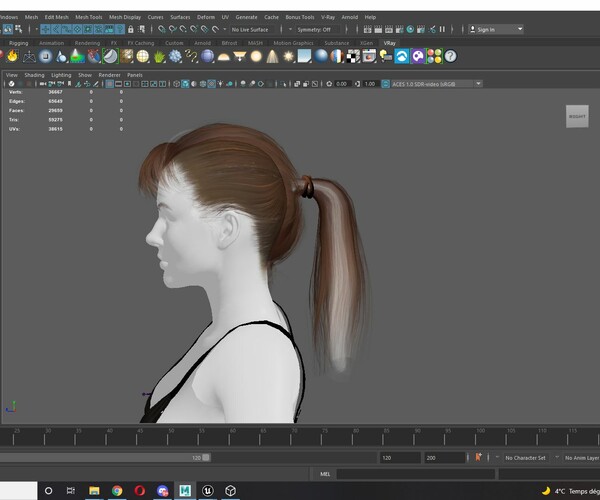Image resolution: width=600 pixels, height=500 pixels.
Task: Toggle viewport smooth shade all blue cube
Action: [185, 84]
